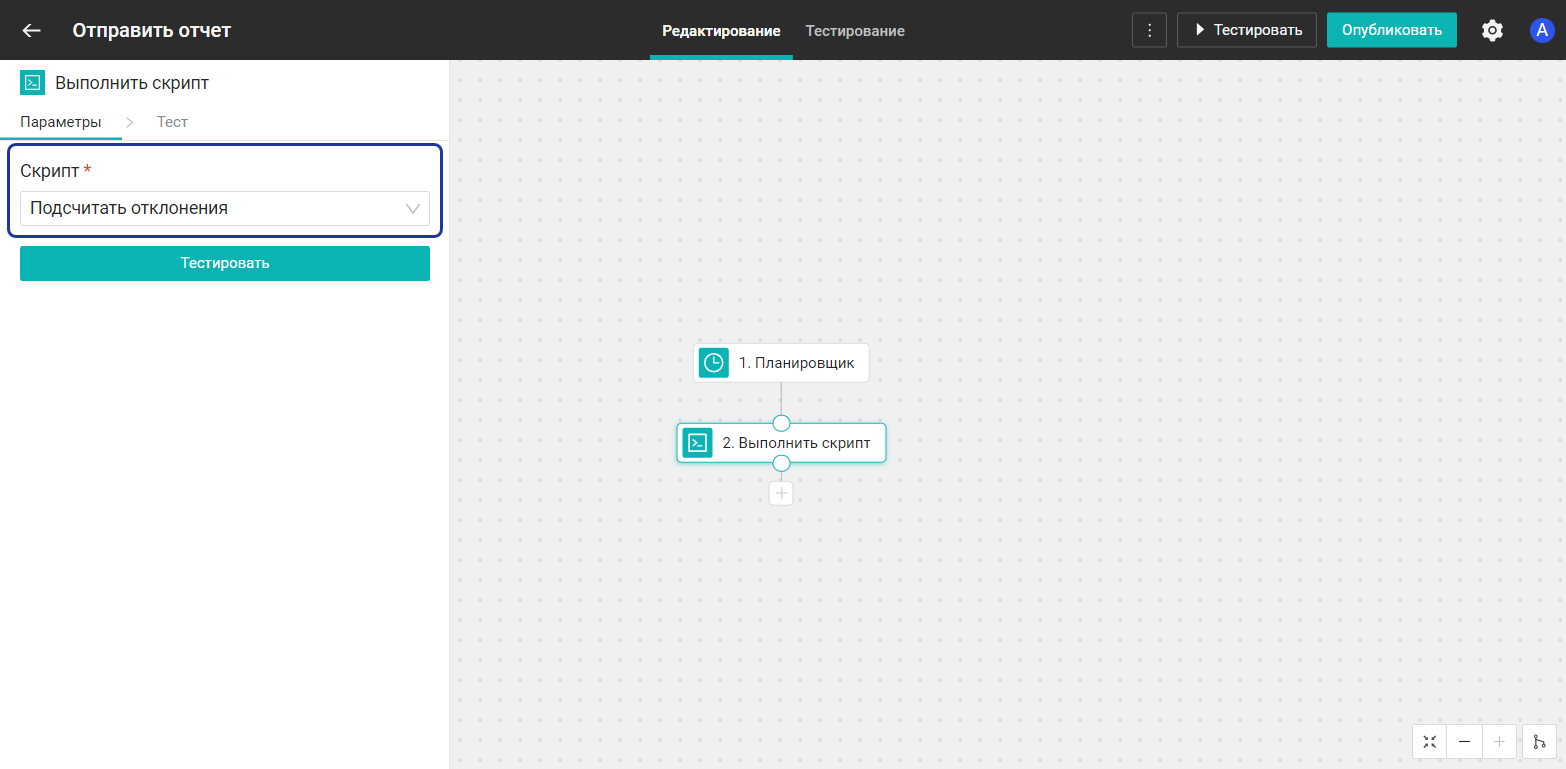Open the user avatar 'A' menu
Viewport: 1566px width, 769px height.
pyautogui.click(x=1542, y=30)
